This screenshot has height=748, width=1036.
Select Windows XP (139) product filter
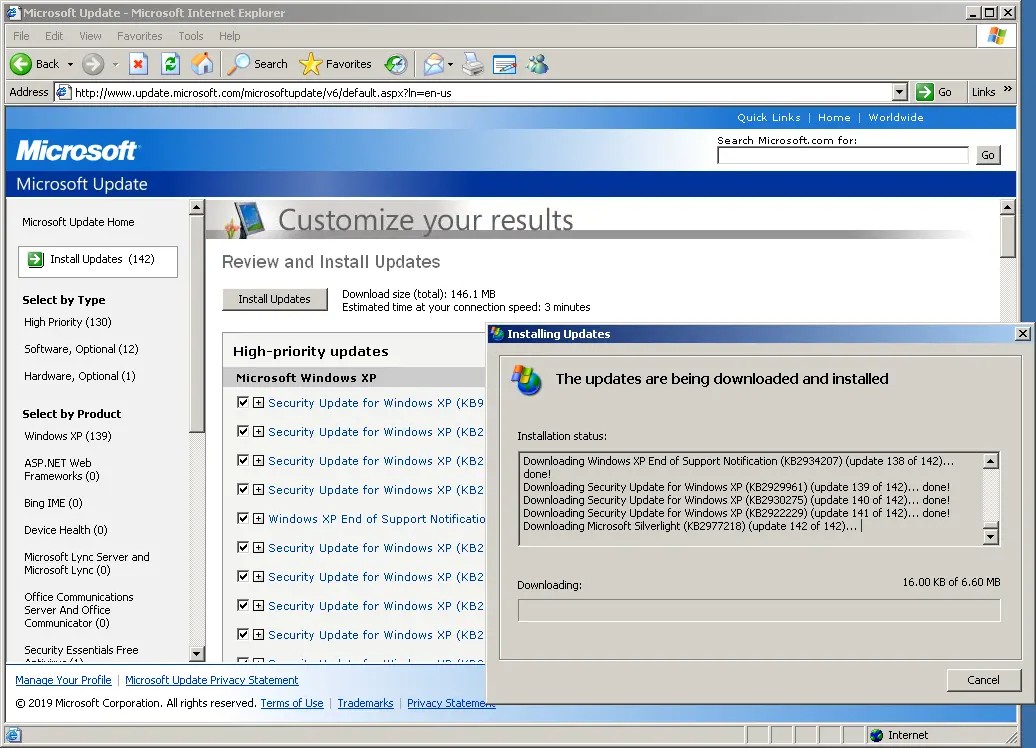(x=68, y=436)
